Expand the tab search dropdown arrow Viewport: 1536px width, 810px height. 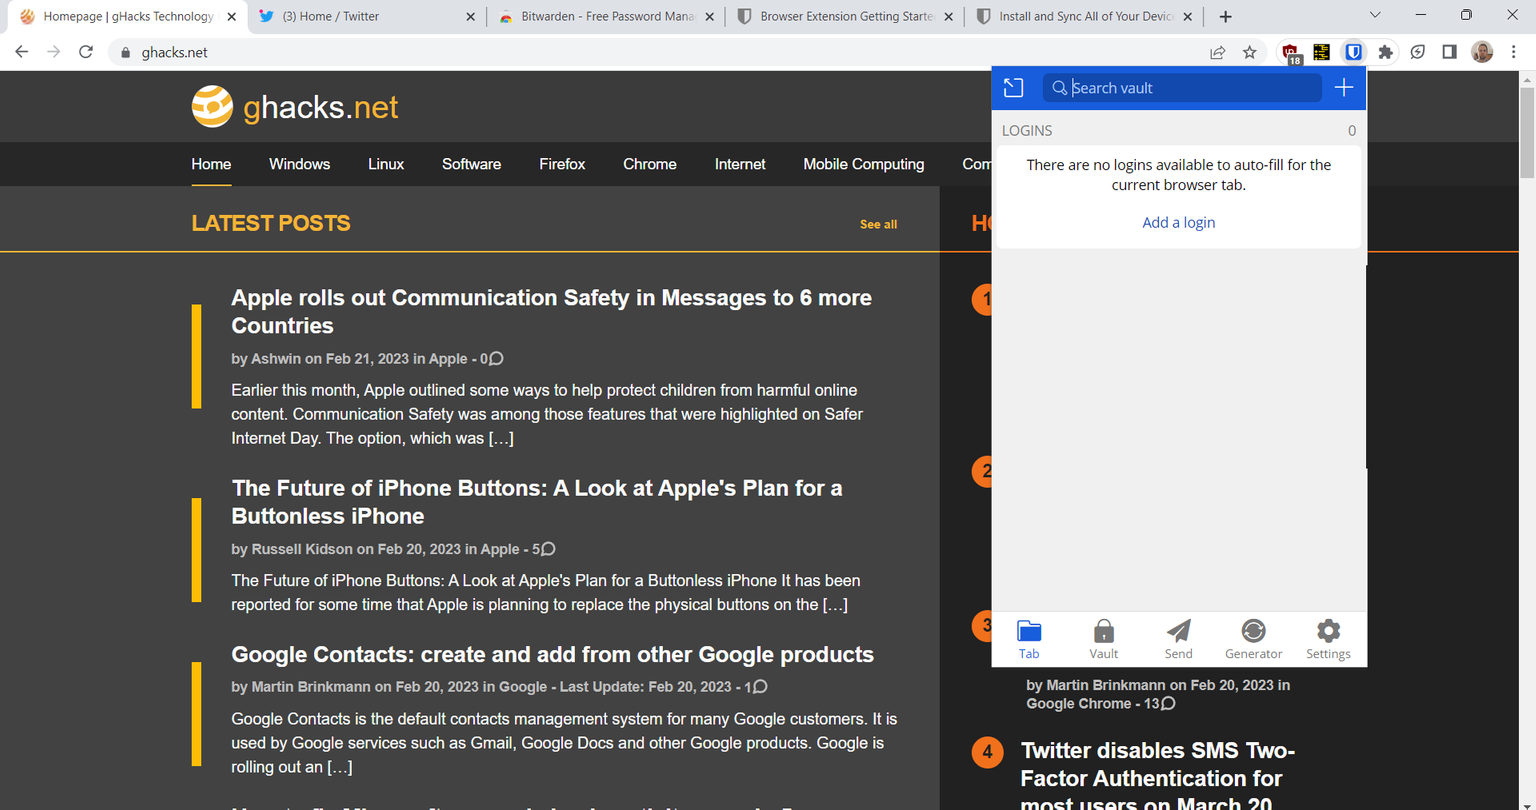pos(1375,16)
